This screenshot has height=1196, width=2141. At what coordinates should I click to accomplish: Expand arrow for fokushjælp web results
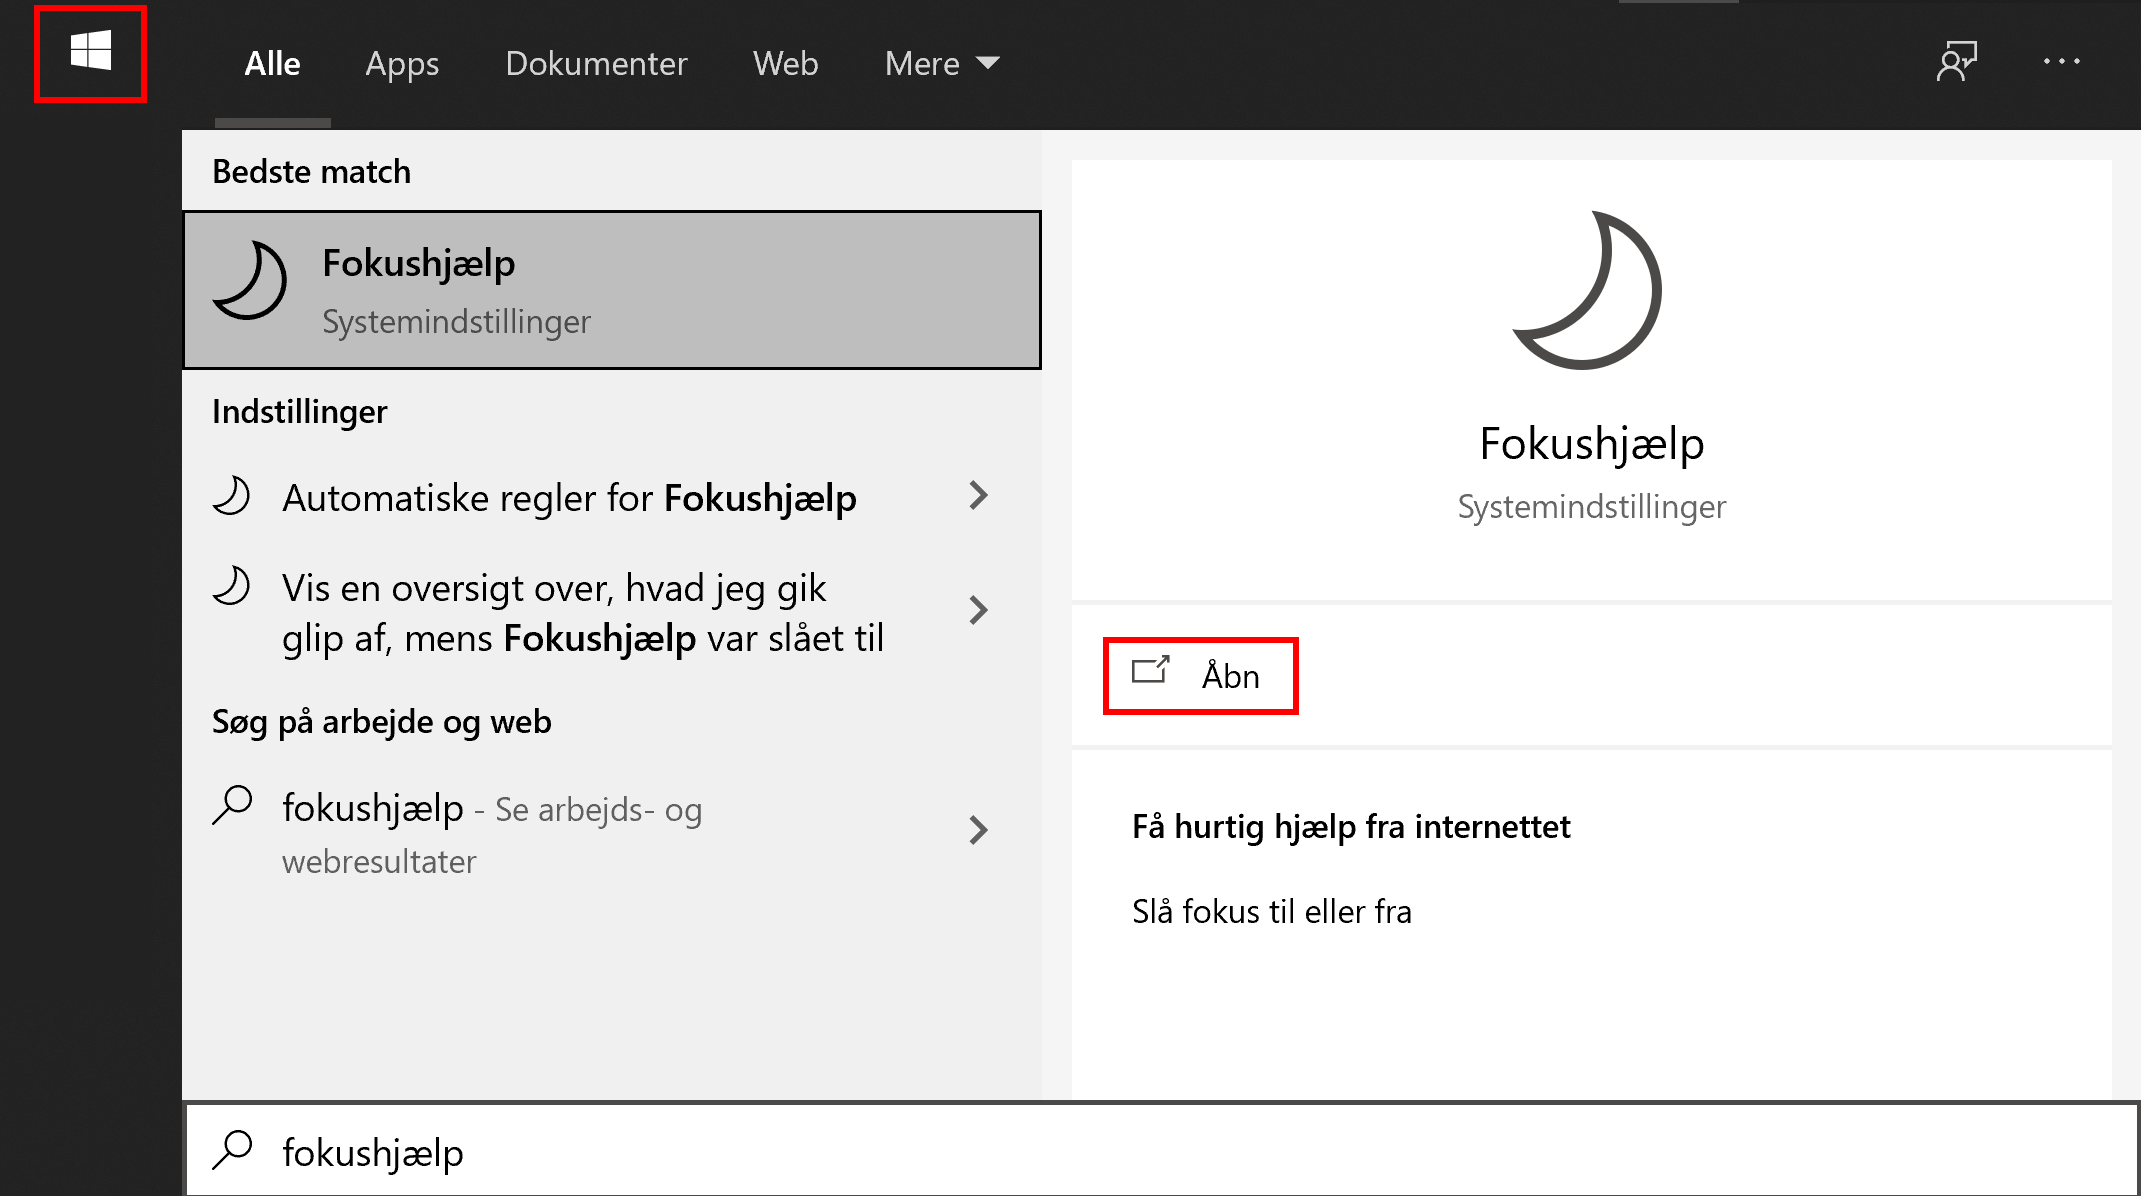978,830
